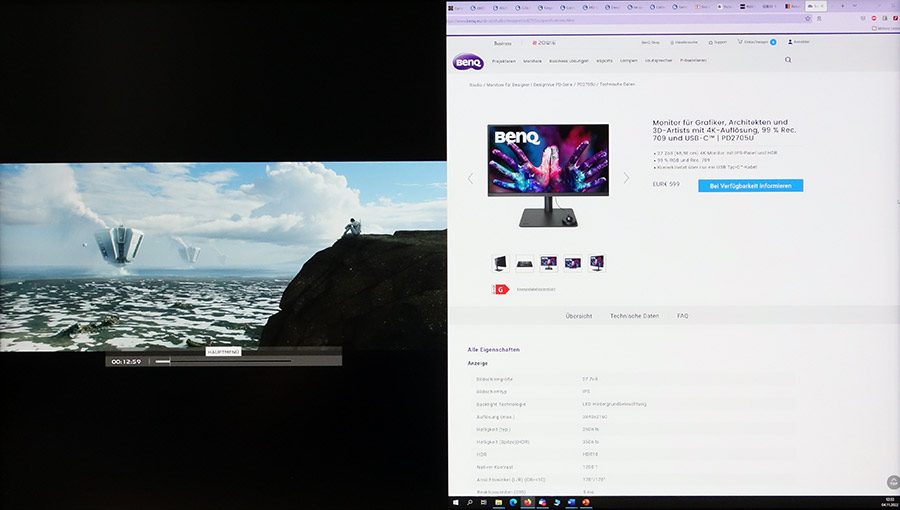
Task: Open Microsoft Edge from taskbar
Action: click(513, 503)
